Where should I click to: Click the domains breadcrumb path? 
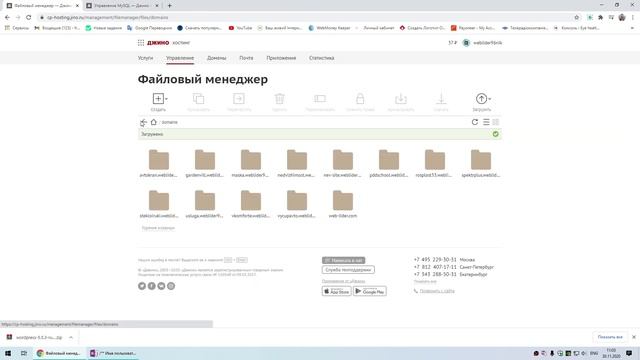coord(169,122)
